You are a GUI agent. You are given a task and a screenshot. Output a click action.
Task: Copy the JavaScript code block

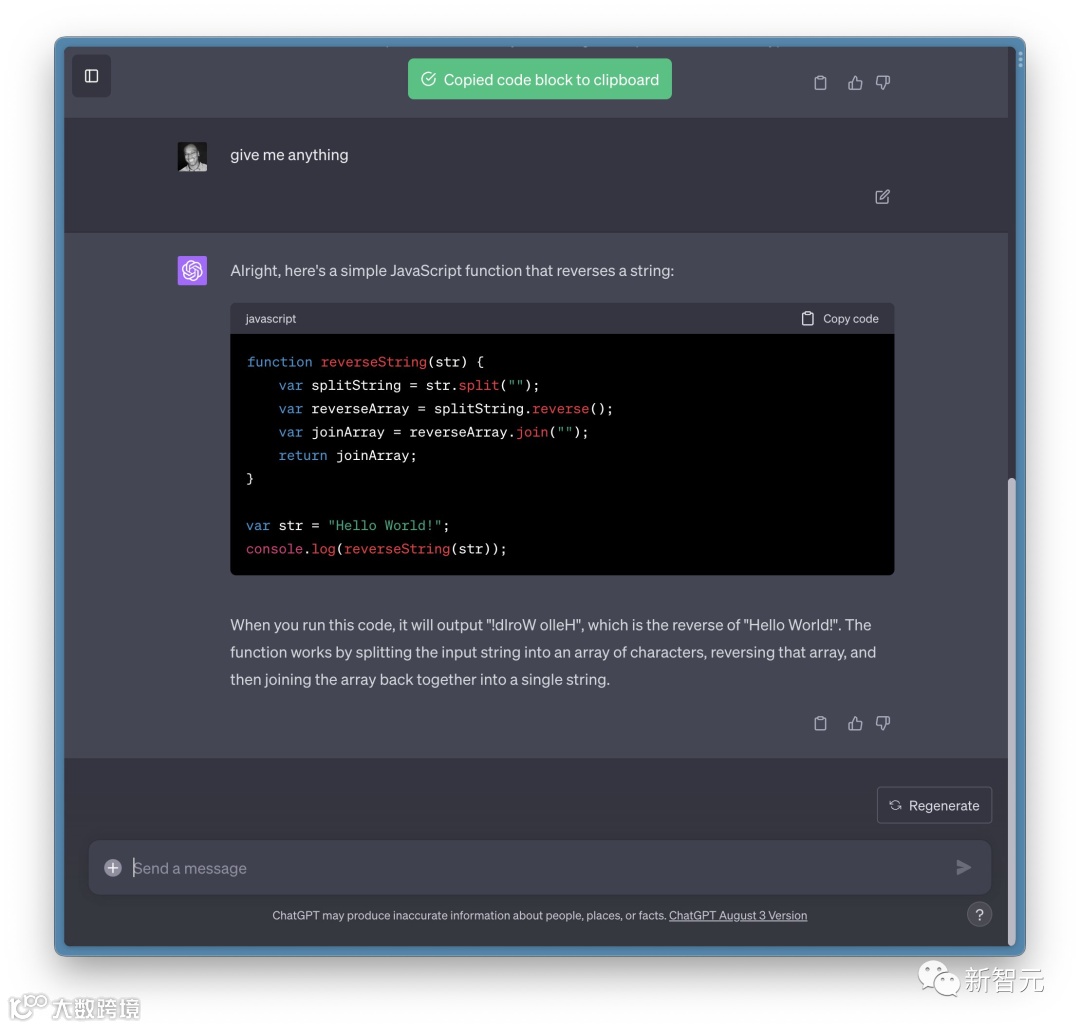[x=840, y=319]
